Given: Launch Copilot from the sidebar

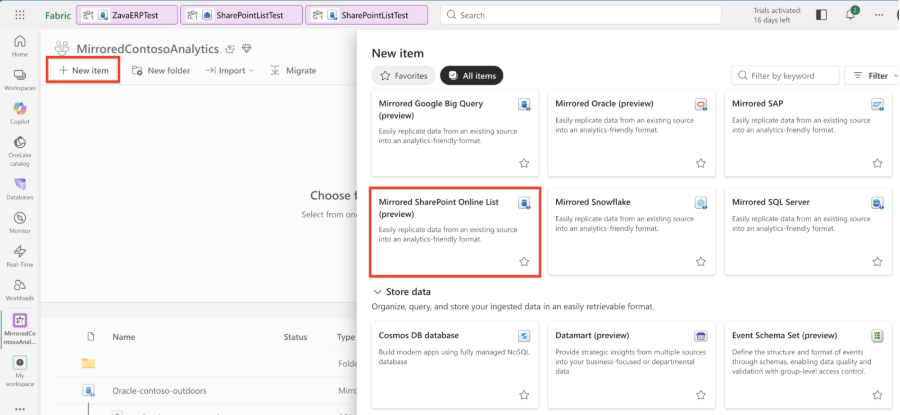Looking at the screenshot, I should 20,113.
